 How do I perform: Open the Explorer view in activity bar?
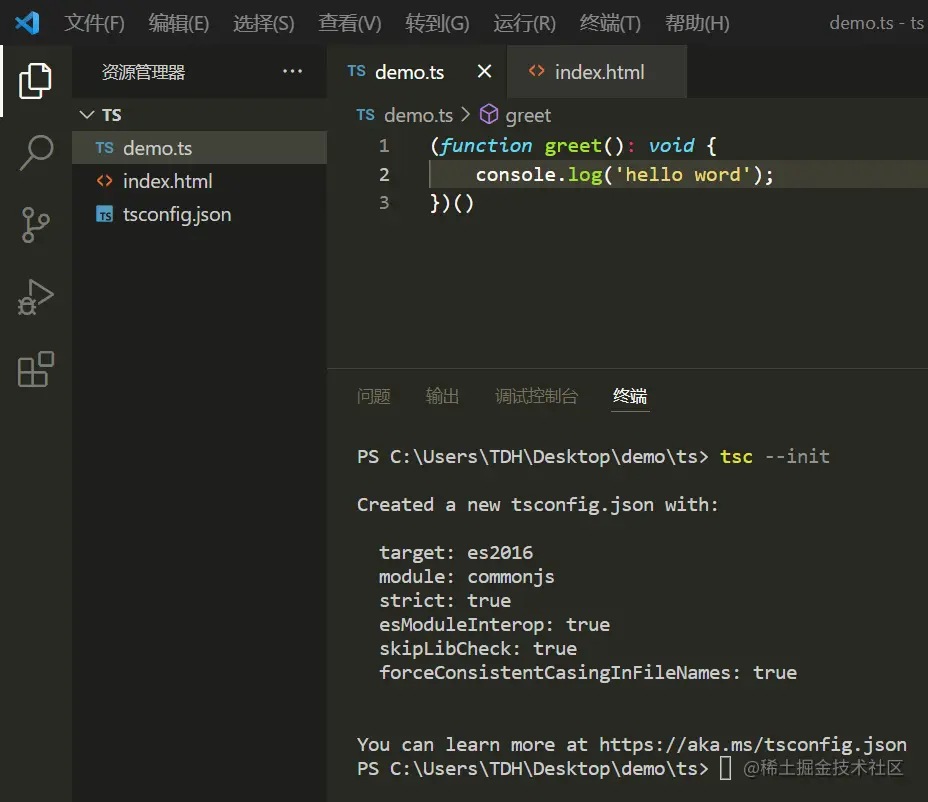point(35,81)
